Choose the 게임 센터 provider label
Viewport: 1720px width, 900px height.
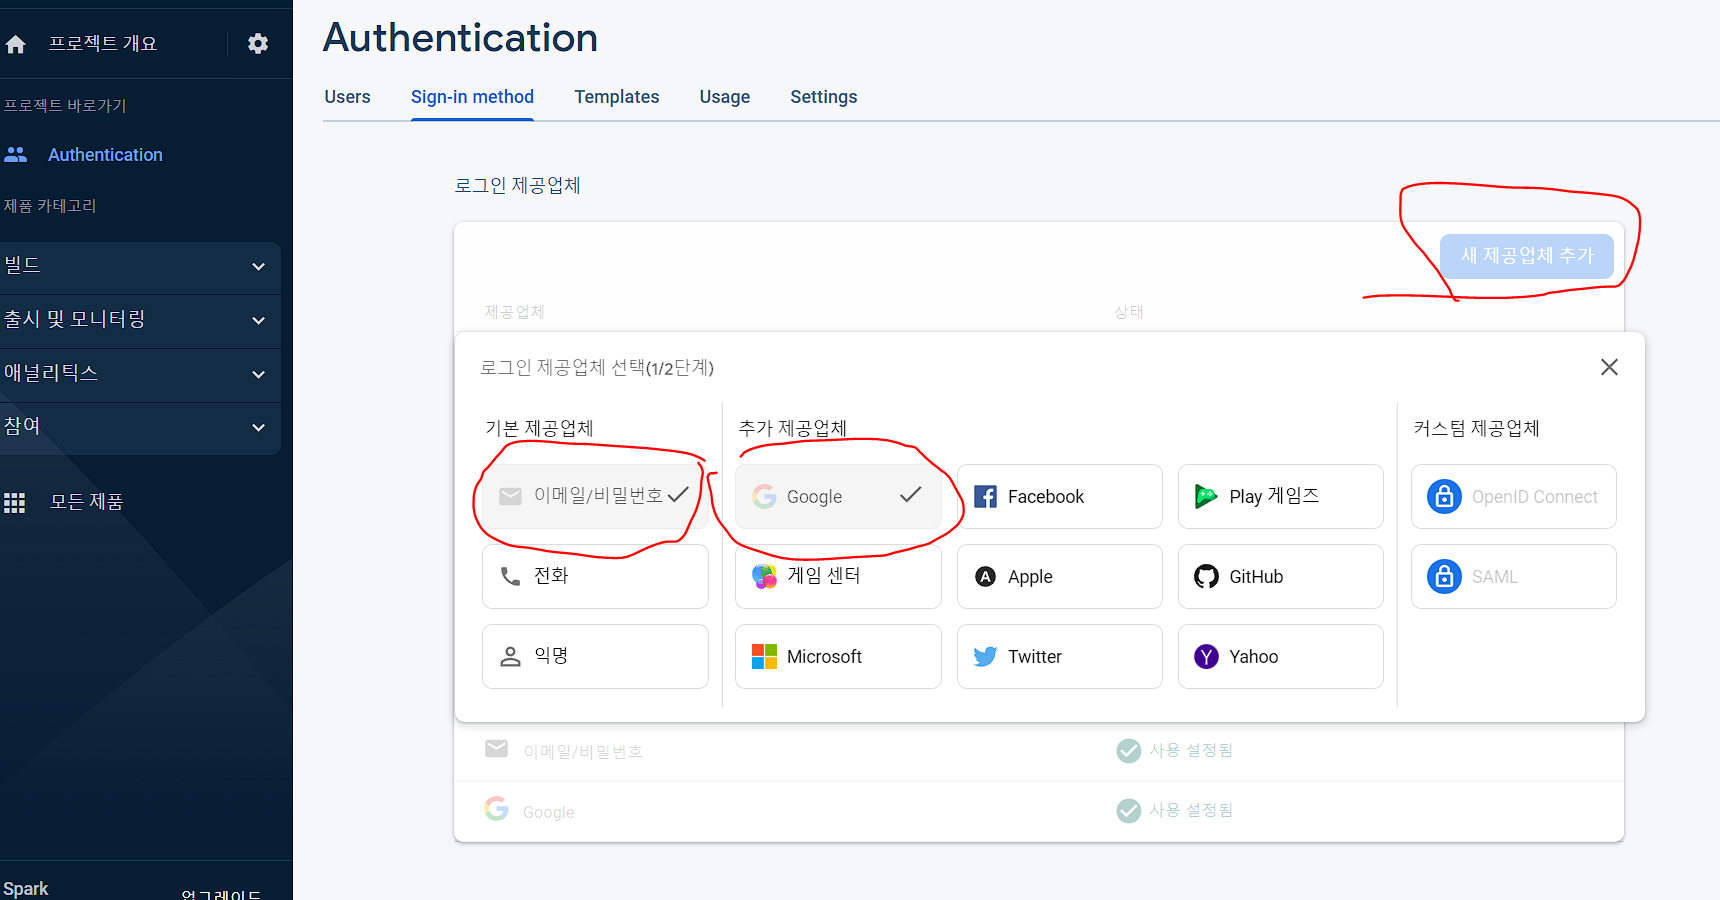[824, 576]
